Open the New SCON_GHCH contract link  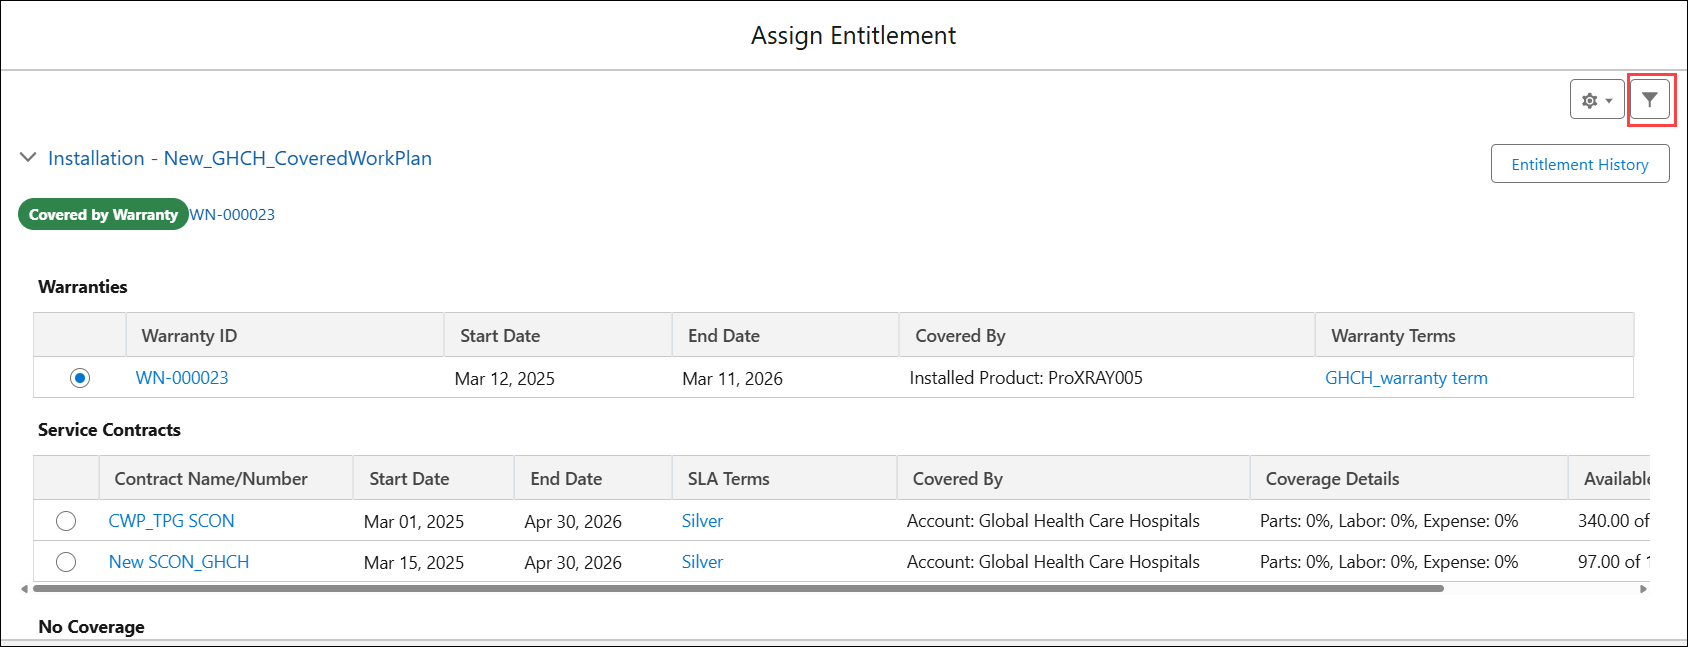179,562
